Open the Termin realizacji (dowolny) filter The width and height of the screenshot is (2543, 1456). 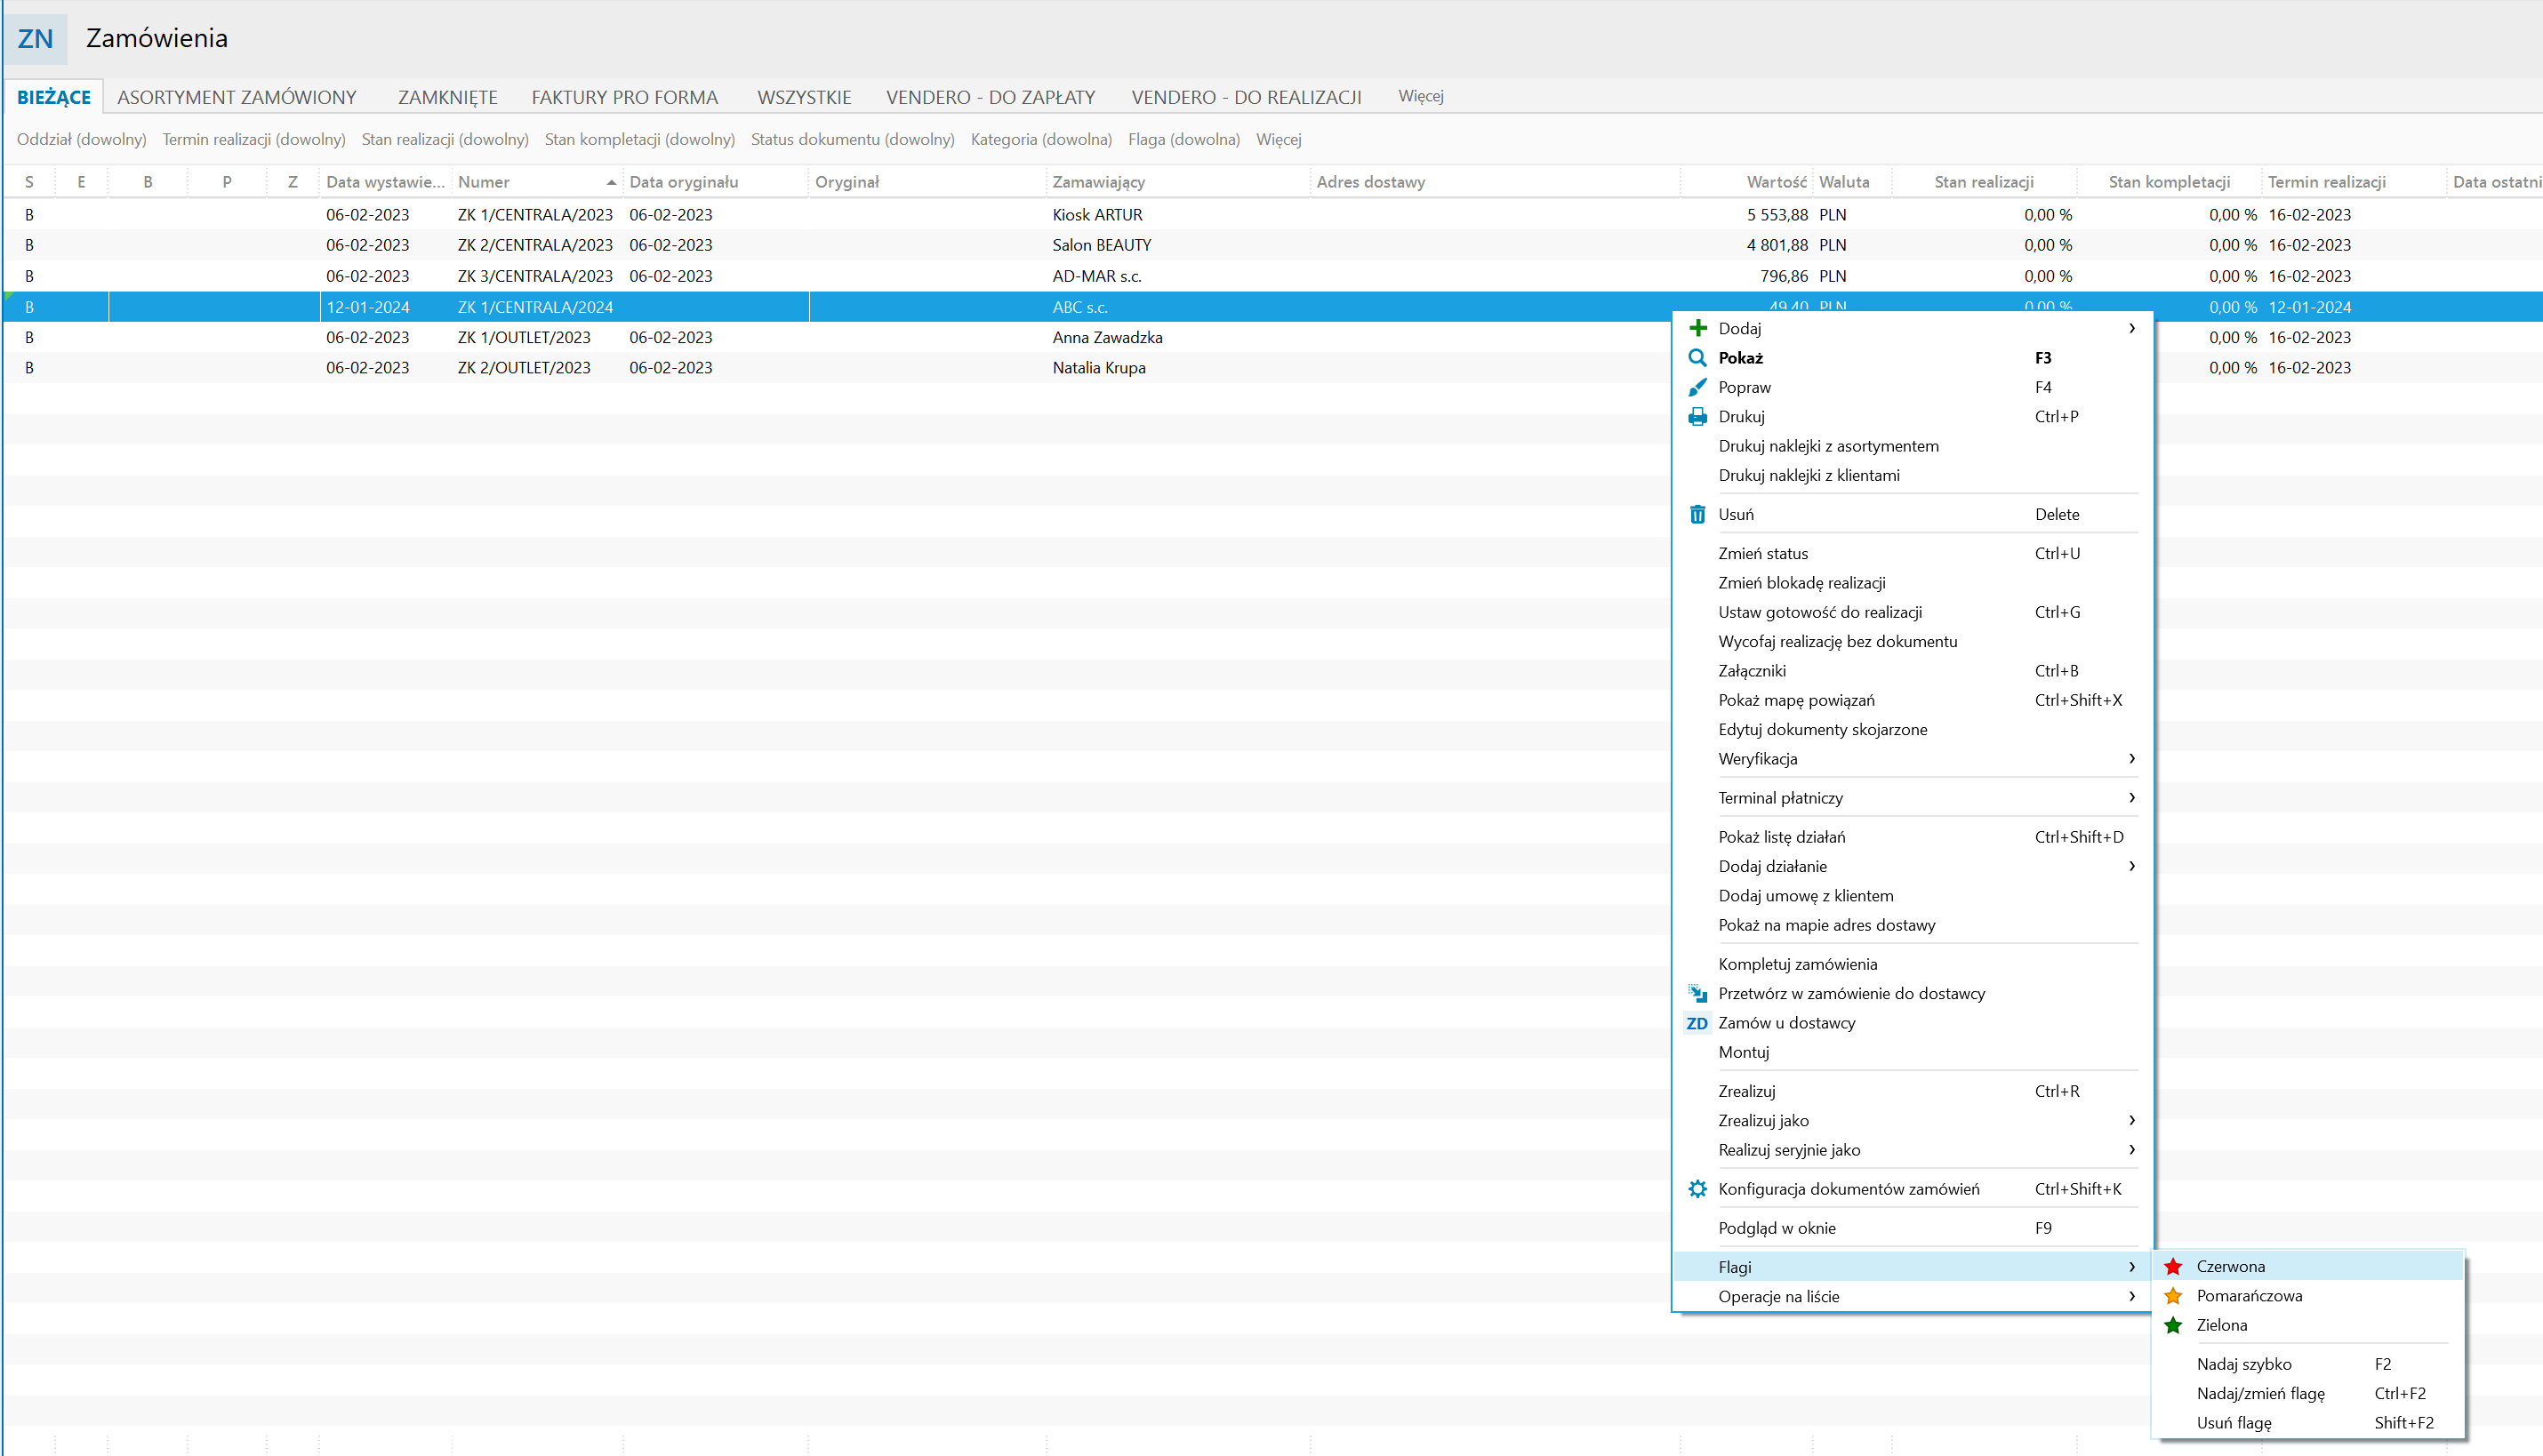click(x=254, y=139)
